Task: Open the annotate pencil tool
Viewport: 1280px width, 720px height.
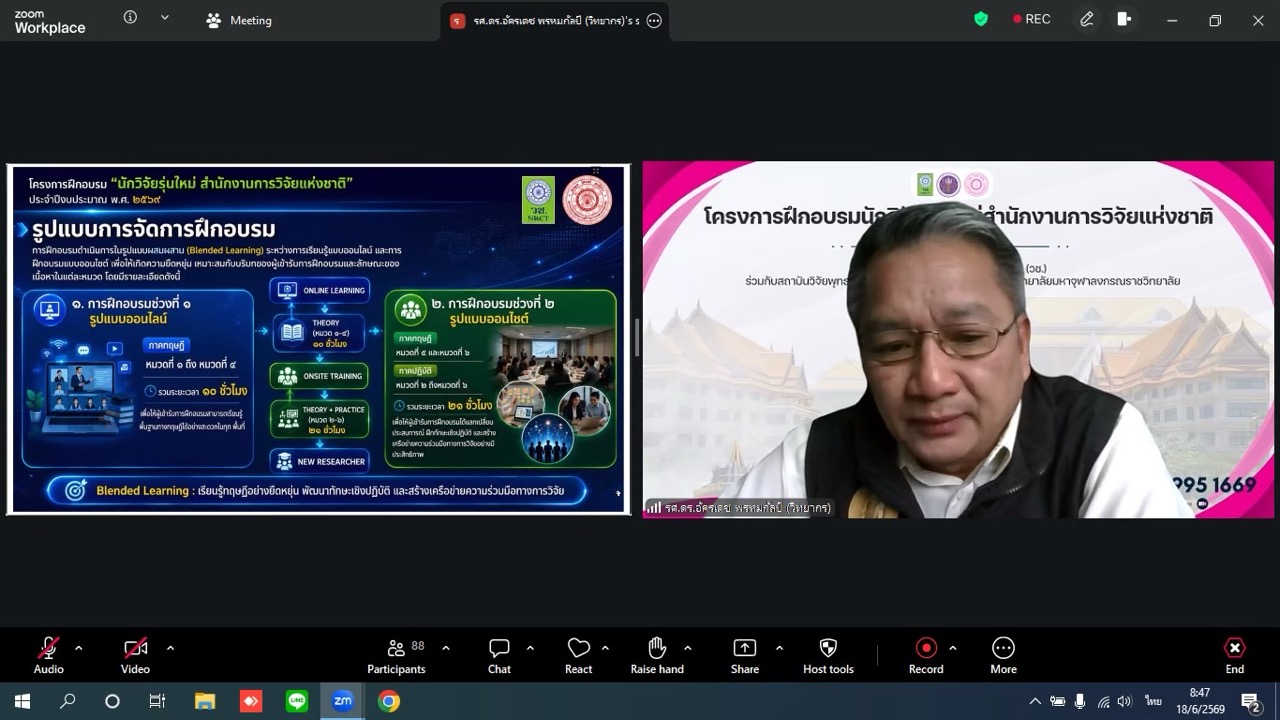Action: [1087, 19]
